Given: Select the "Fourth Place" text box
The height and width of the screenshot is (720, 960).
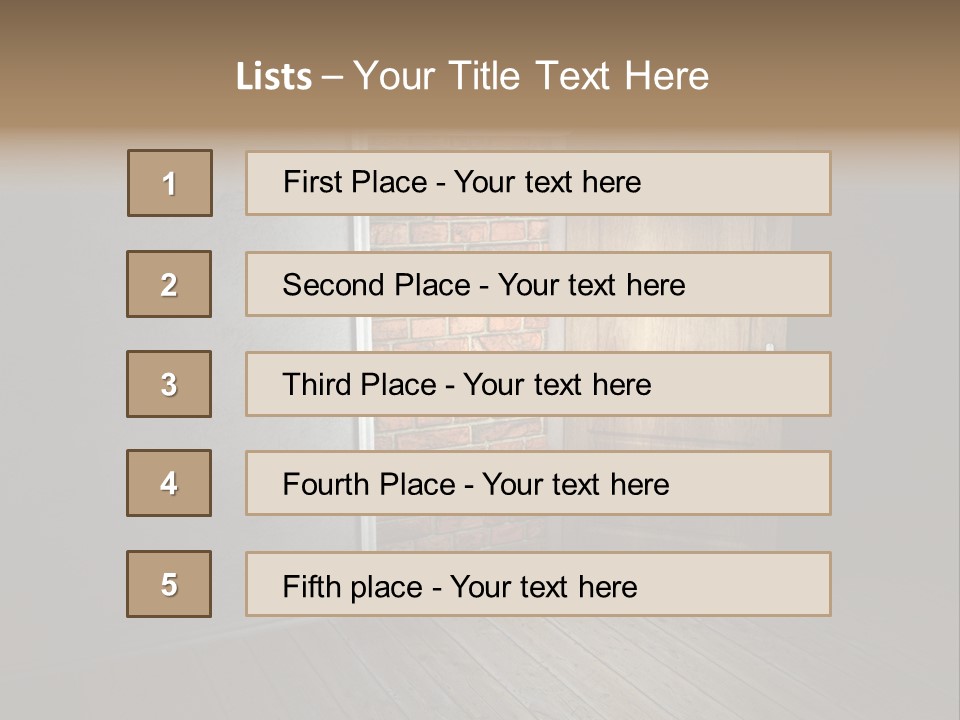Looking at the screenshot, I should [538, 483].
